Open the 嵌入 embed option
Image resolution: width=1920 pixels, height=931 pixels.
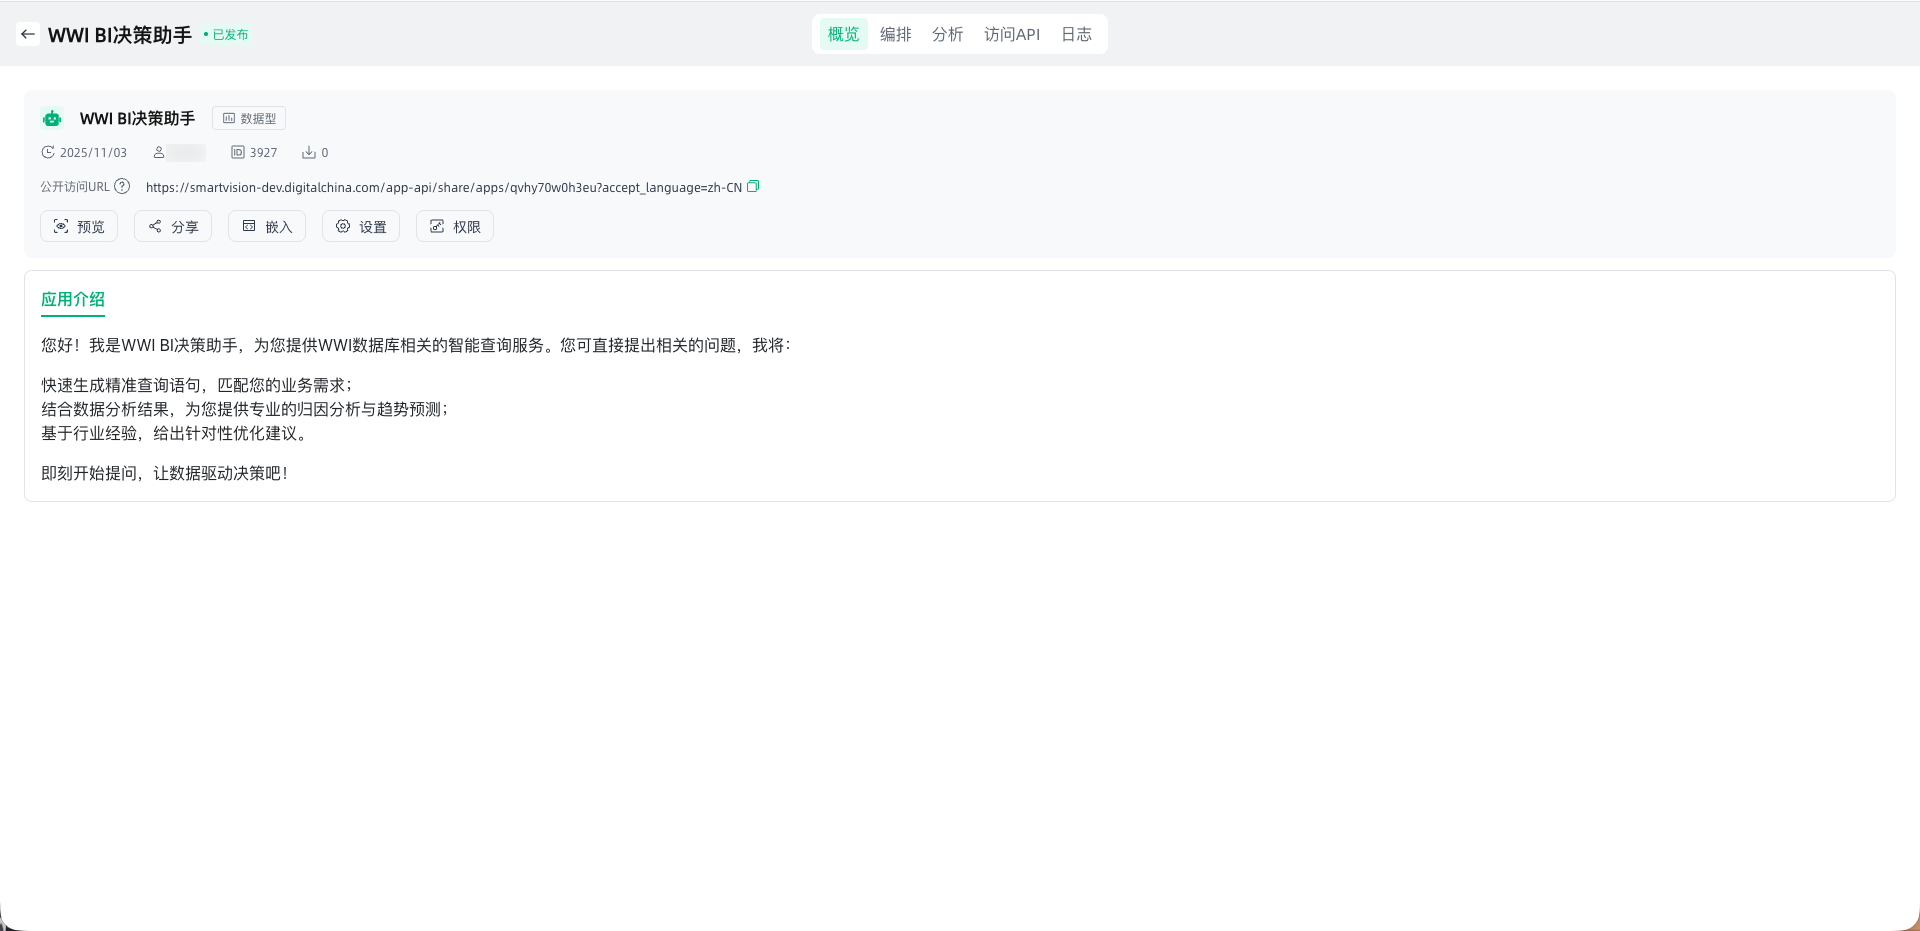pos(267,227)
